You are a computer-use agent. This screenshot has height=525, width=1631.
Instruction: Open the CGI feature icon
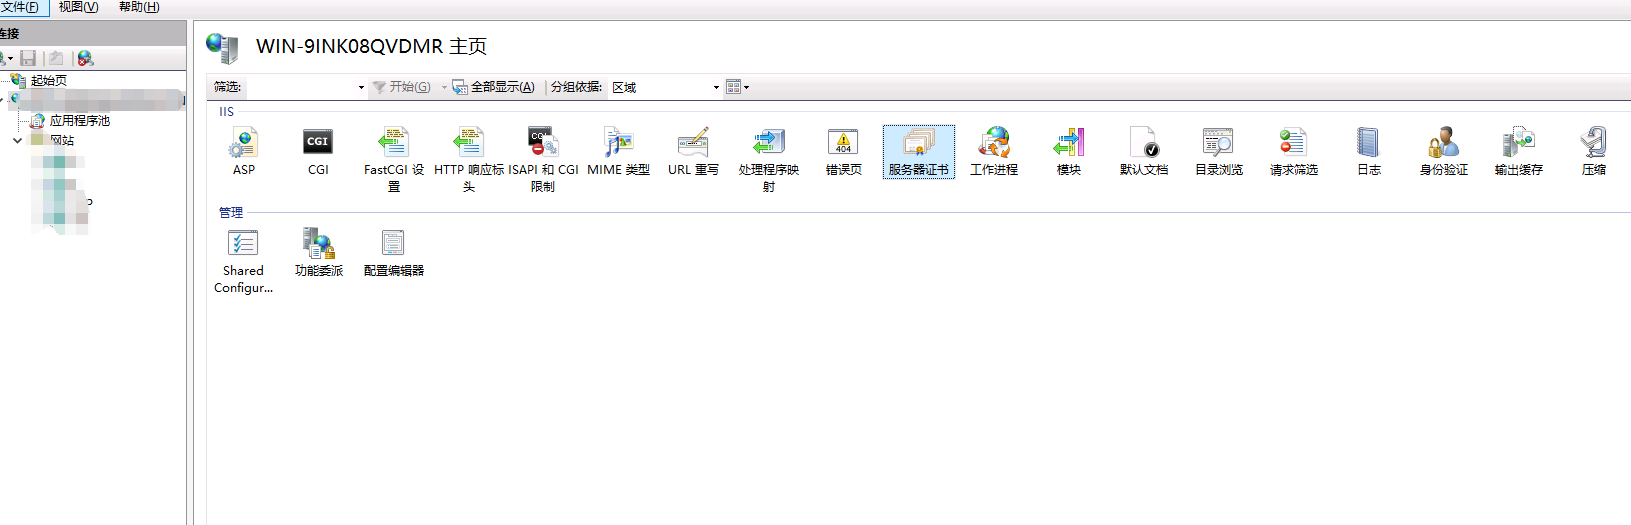(318, 152)
